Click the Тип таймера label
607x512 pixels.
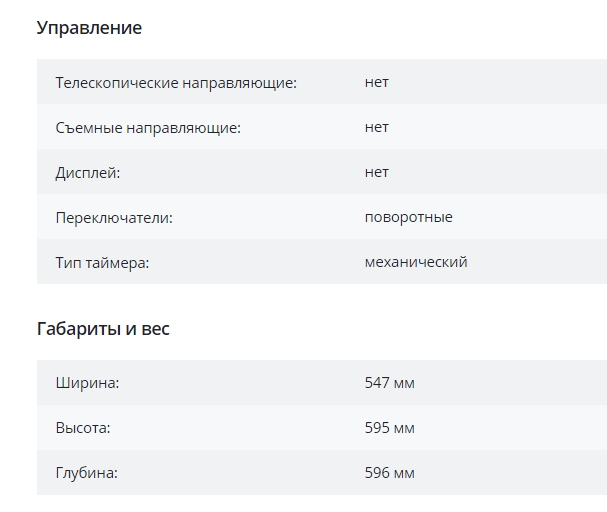click(x=102, y=263)
